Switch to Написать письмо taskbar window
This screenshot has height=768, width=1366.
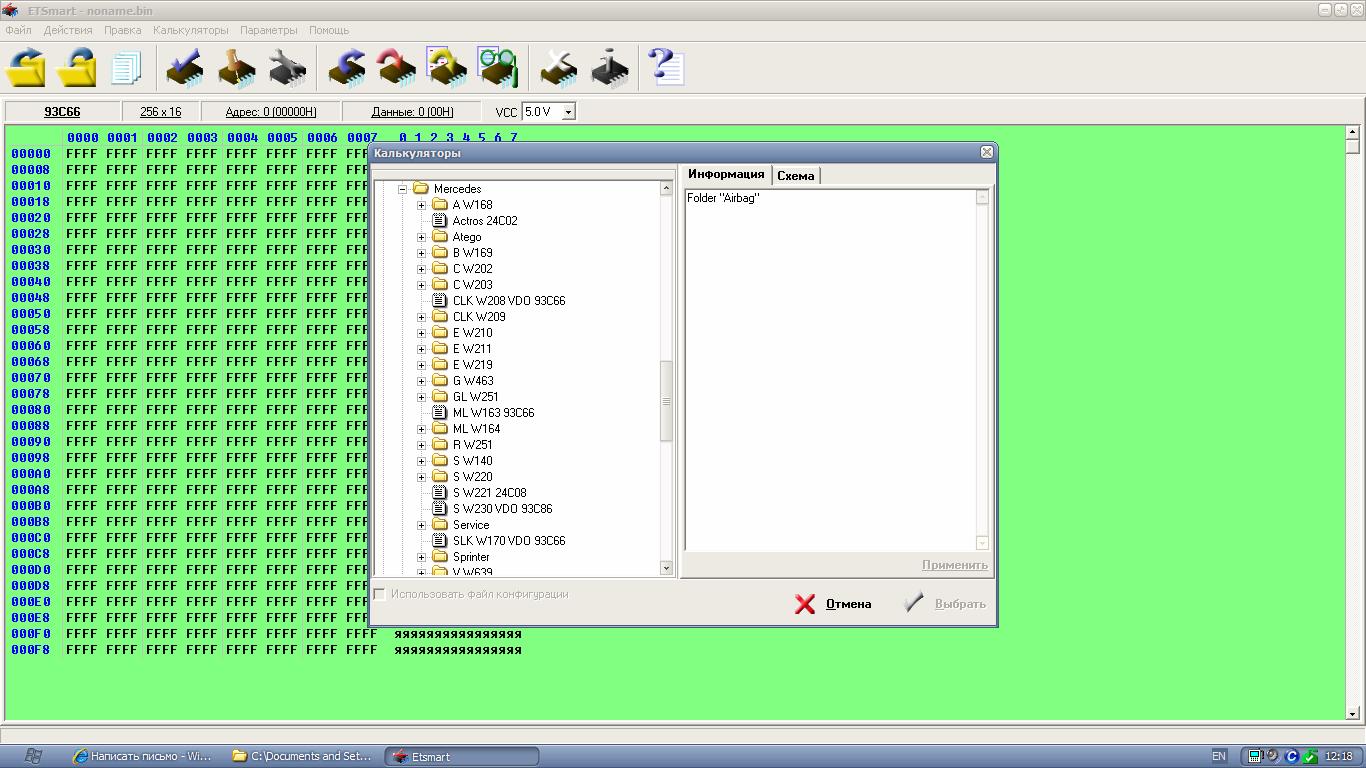[142, 756]
